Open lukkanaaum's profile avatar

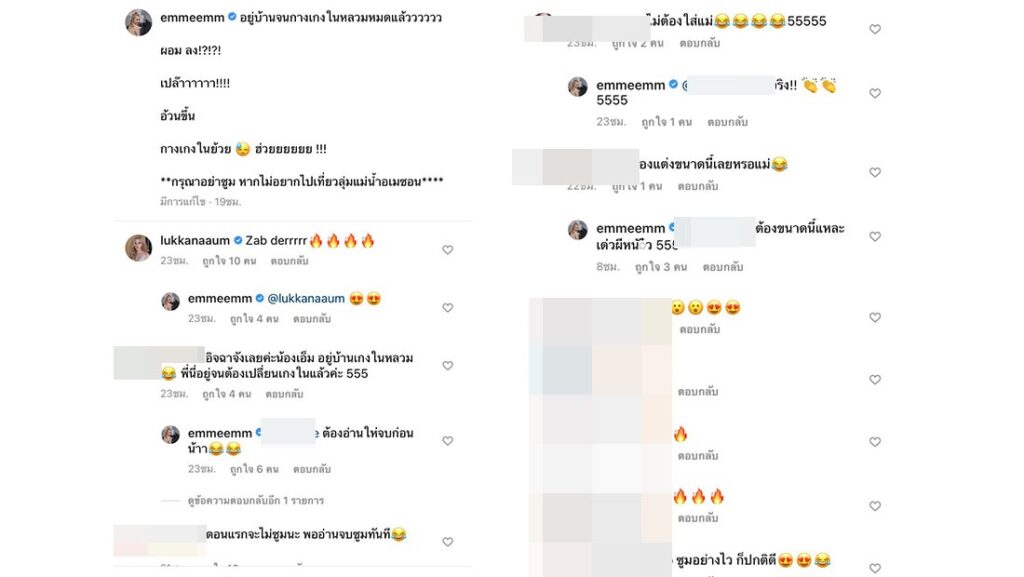coord(138,248)
